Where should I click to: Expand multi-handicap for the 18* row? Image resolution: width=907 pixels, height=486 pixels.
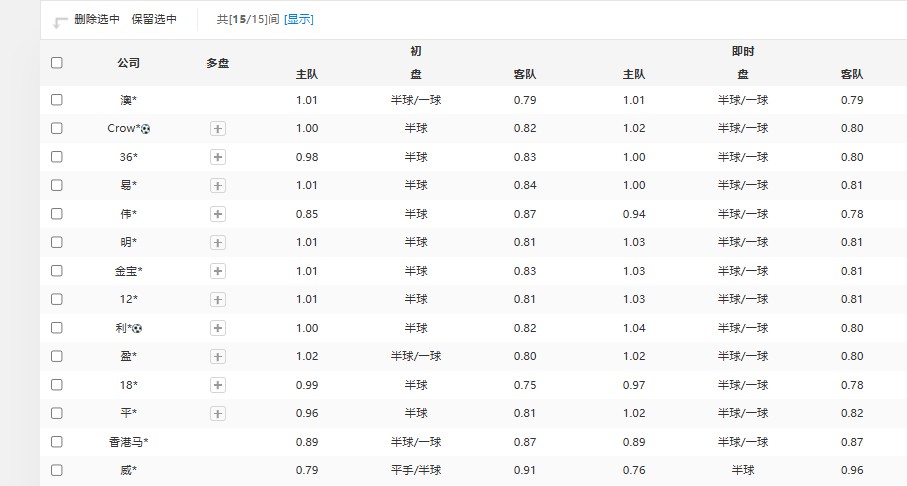[218, 385]
